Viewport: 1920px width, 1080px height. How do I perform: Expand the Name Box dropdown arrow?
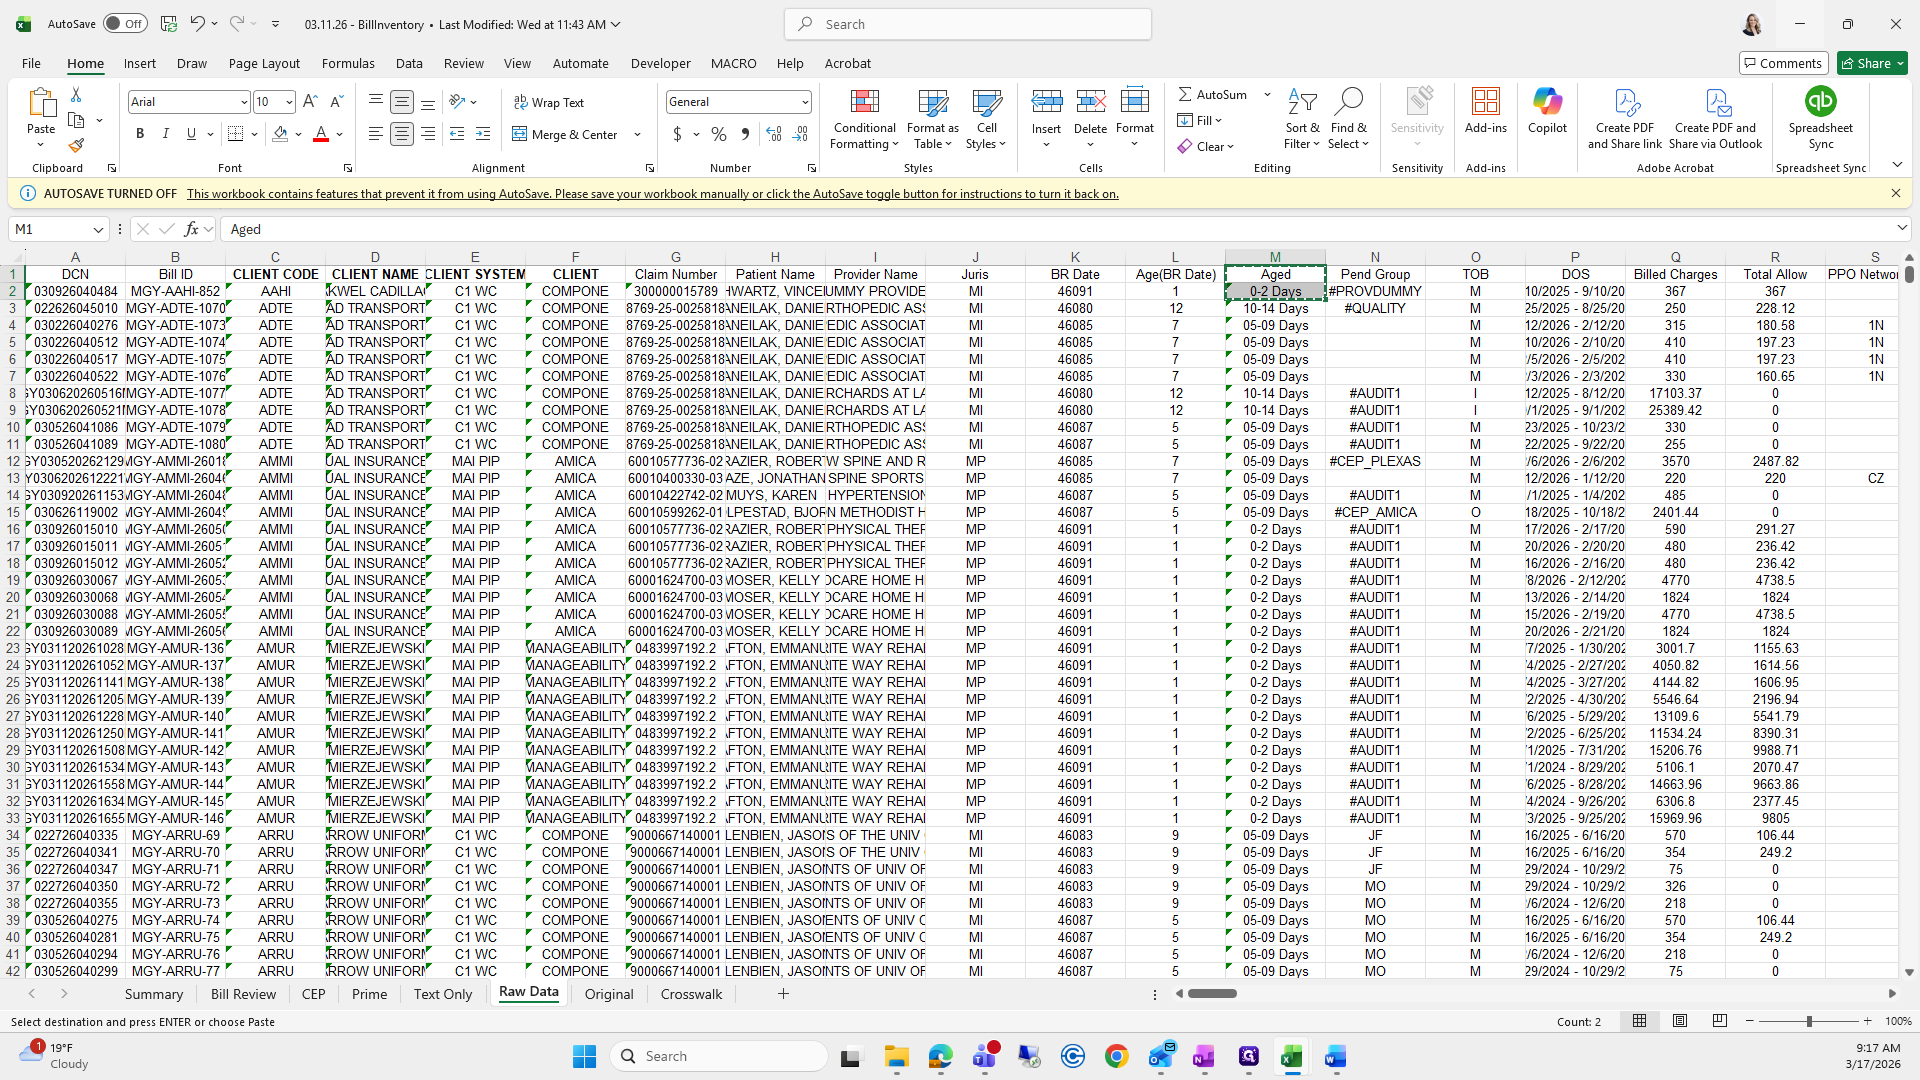pos(98,230)
